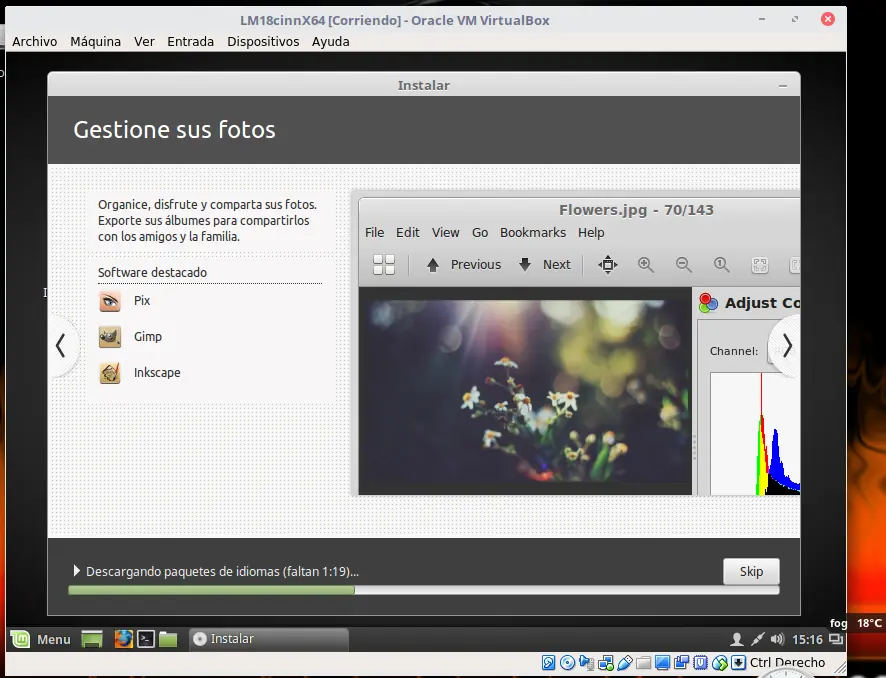
Task: Click the volume speaker tray icon
Action: 778,639
